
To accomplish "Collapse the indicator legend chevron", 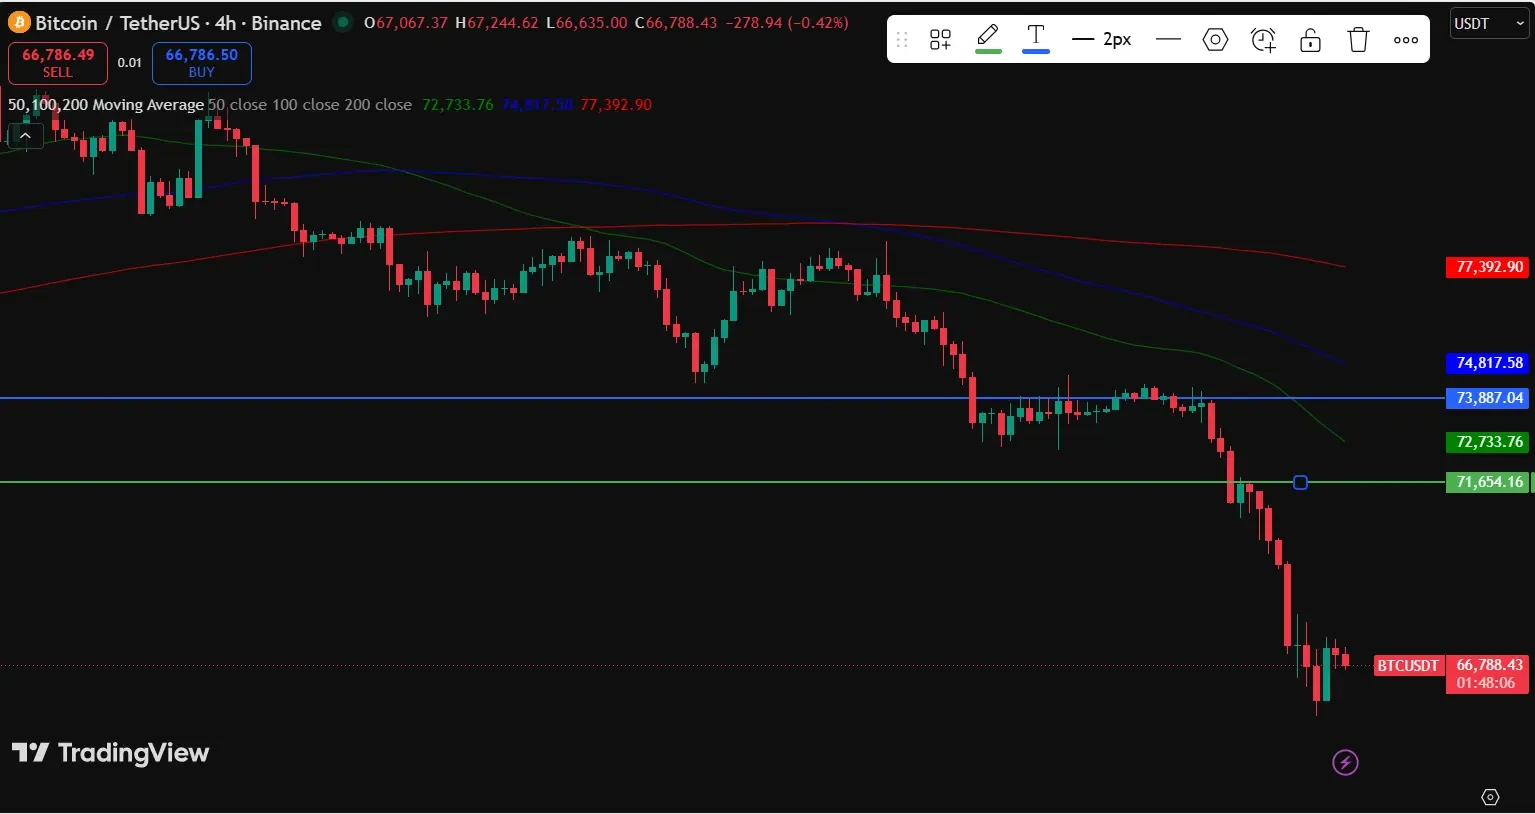I will (25, 136).
